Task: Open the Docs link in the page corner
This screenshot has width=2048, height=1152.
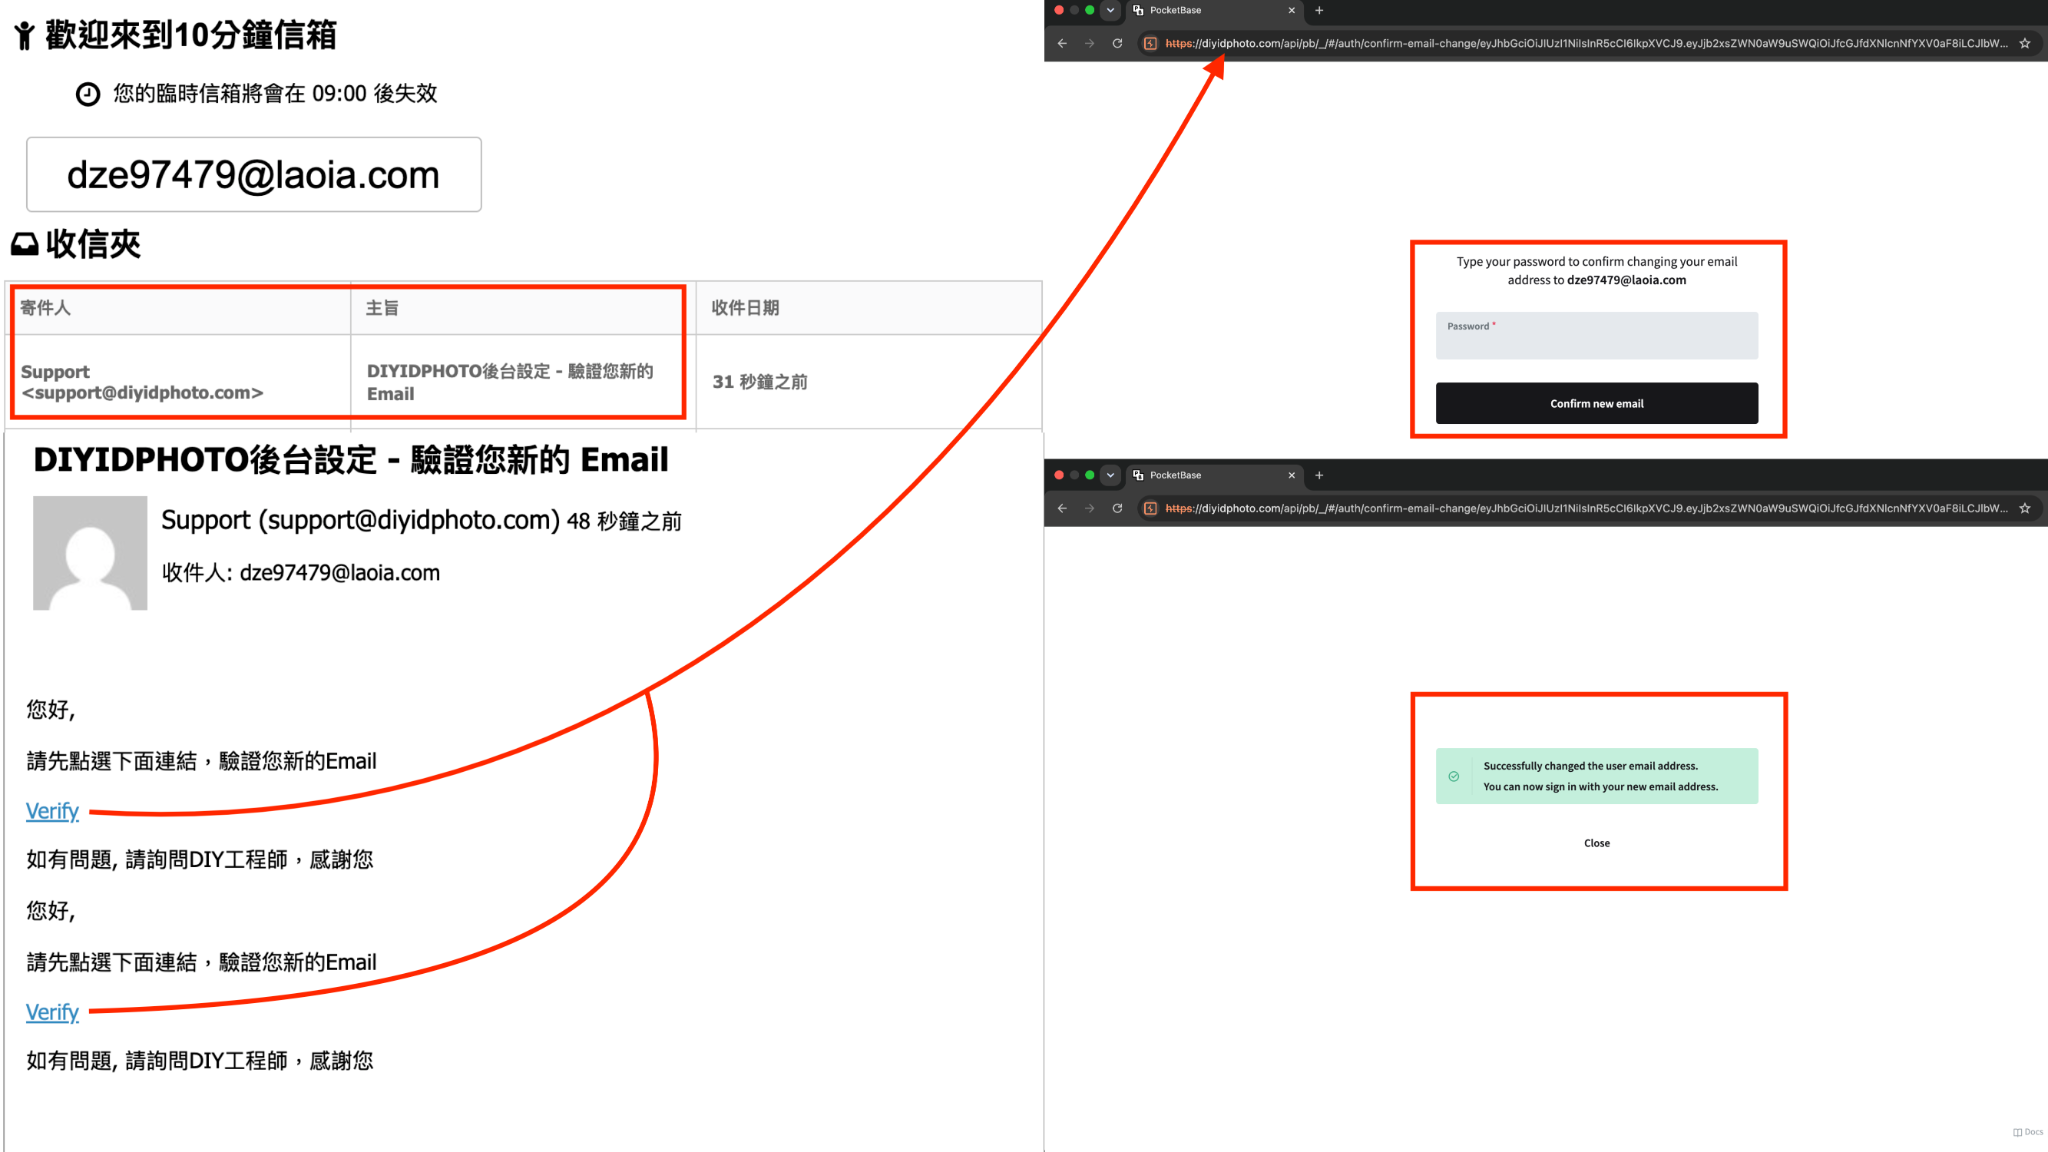Action: click(x=2028, y=1132)
